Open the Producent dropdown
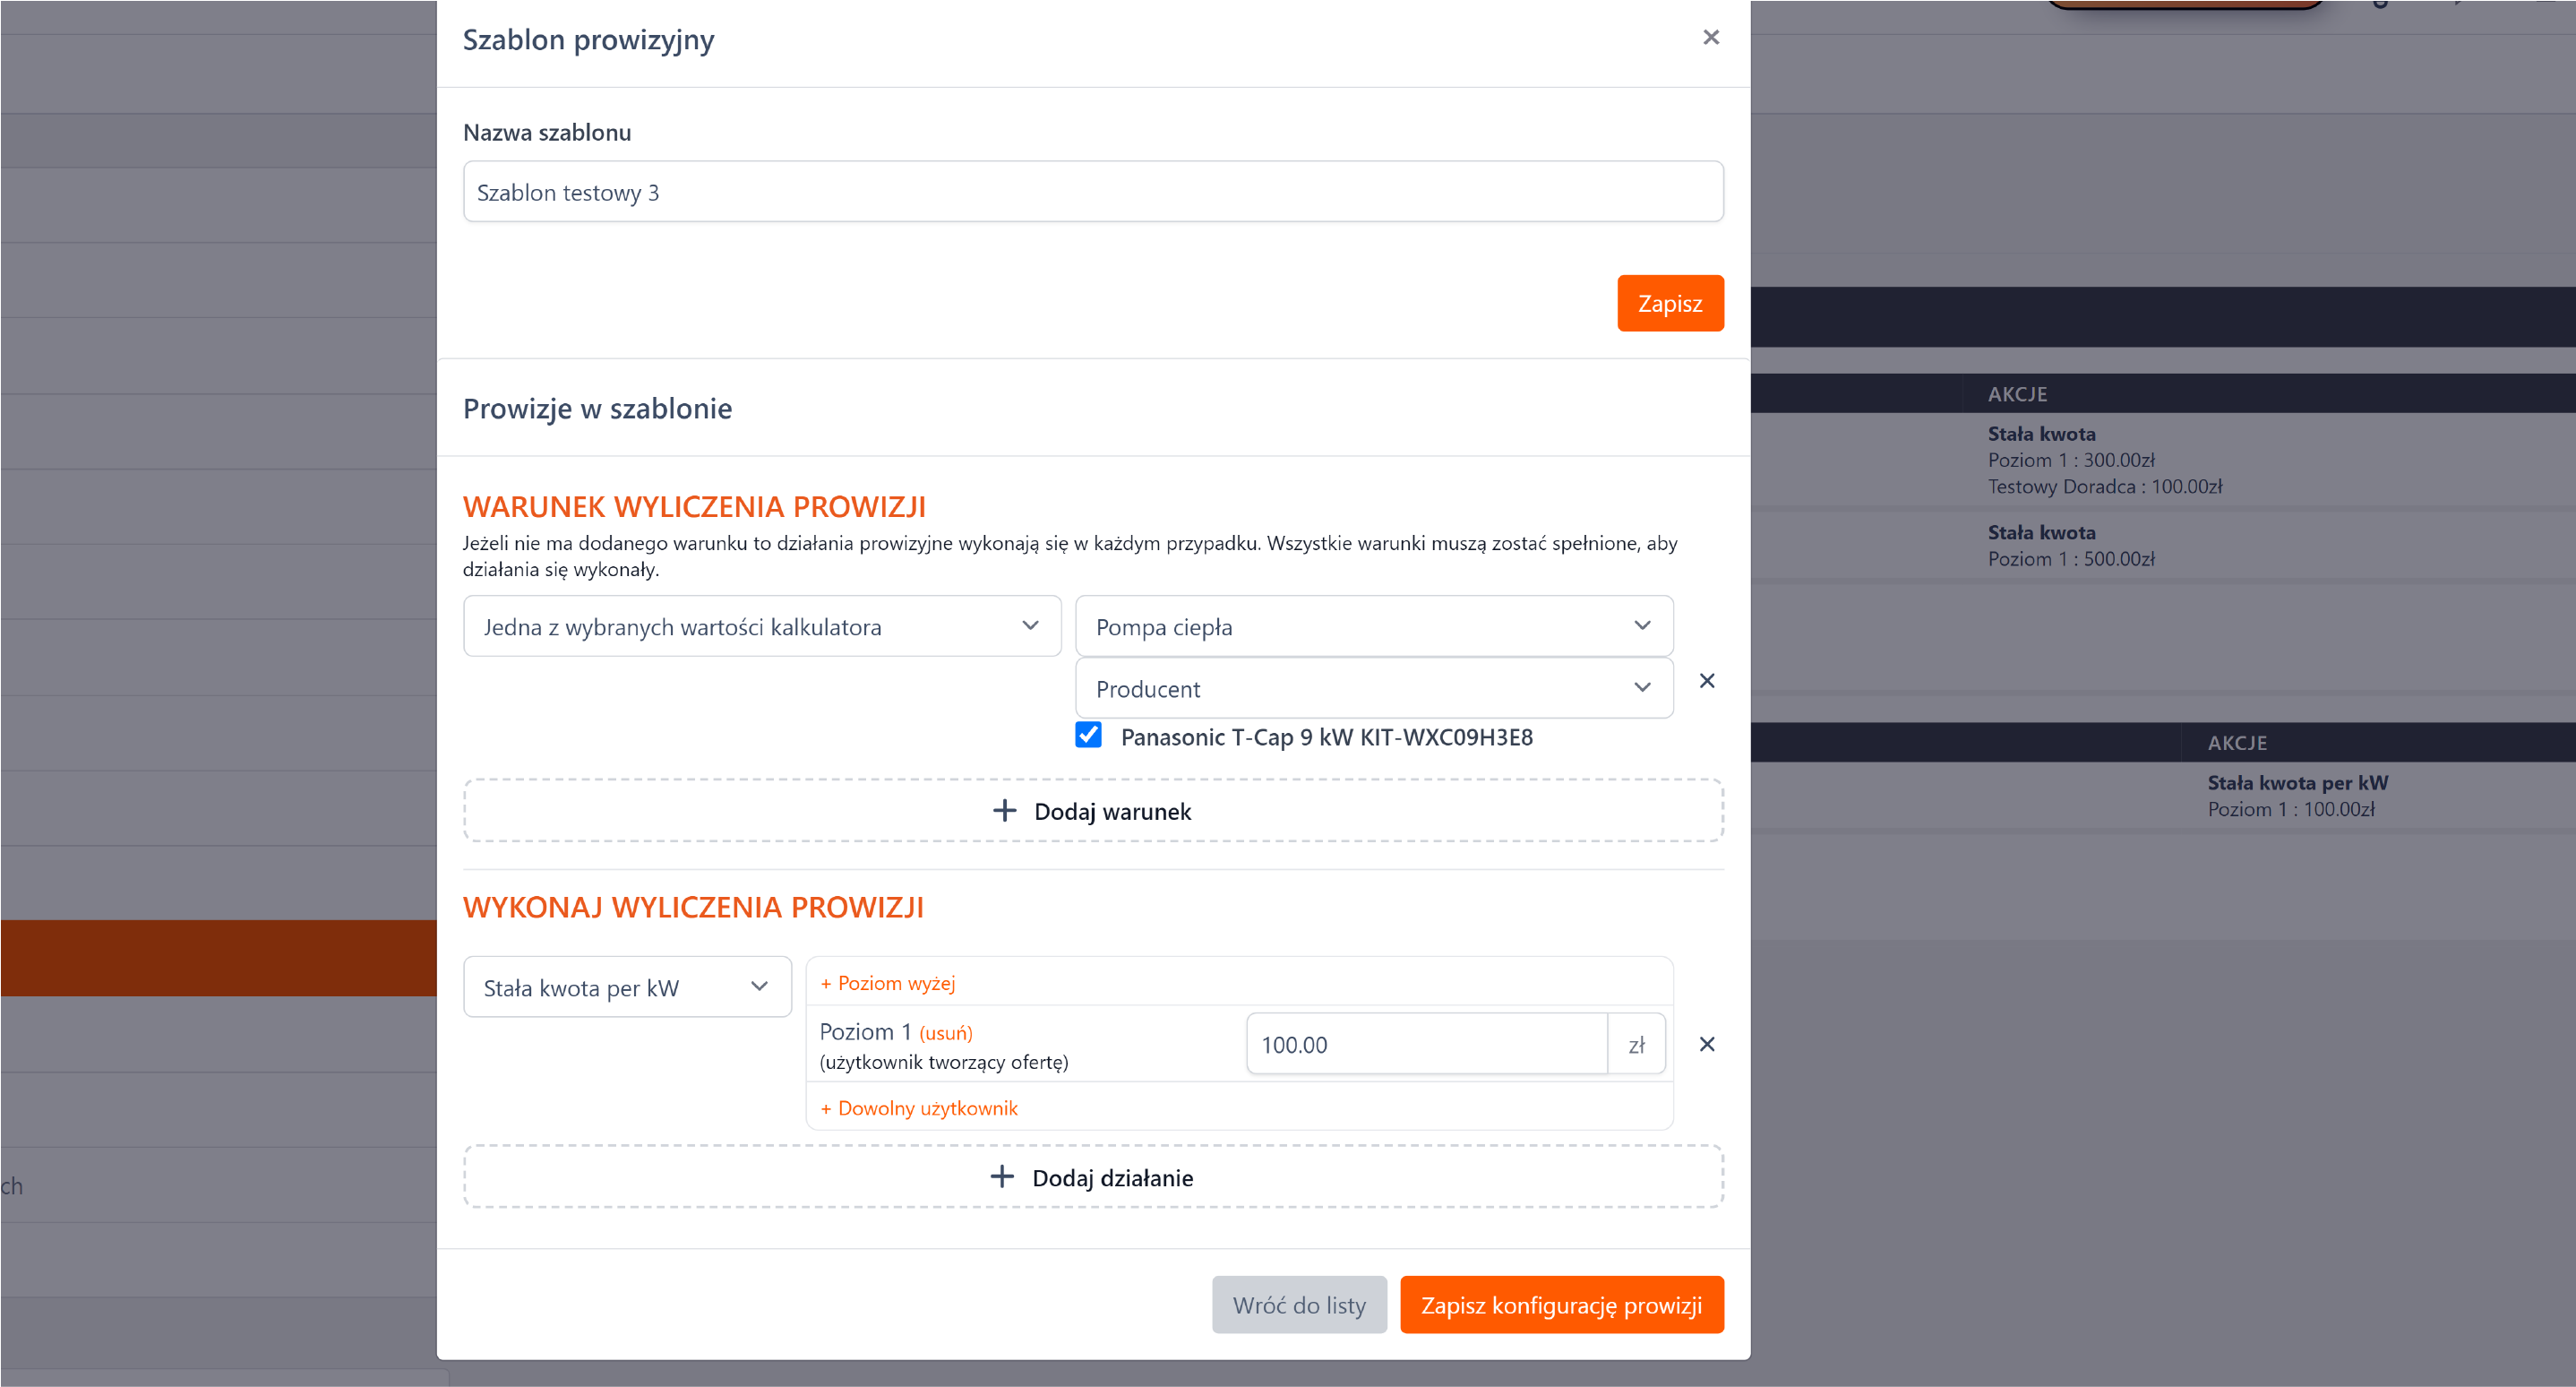The width and height of the screenshot is (2576, 1387). point(1373,688)
